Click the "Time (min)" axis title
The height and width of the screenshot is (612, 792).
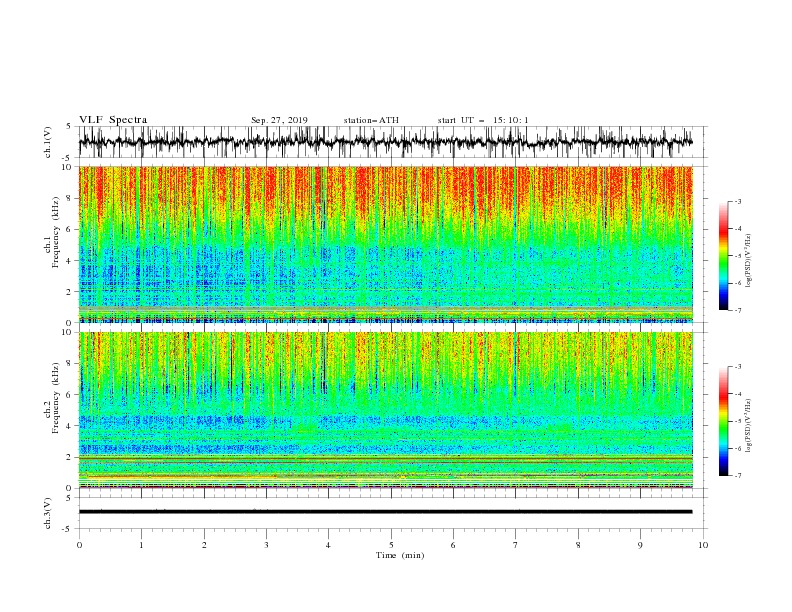[400, 555]
